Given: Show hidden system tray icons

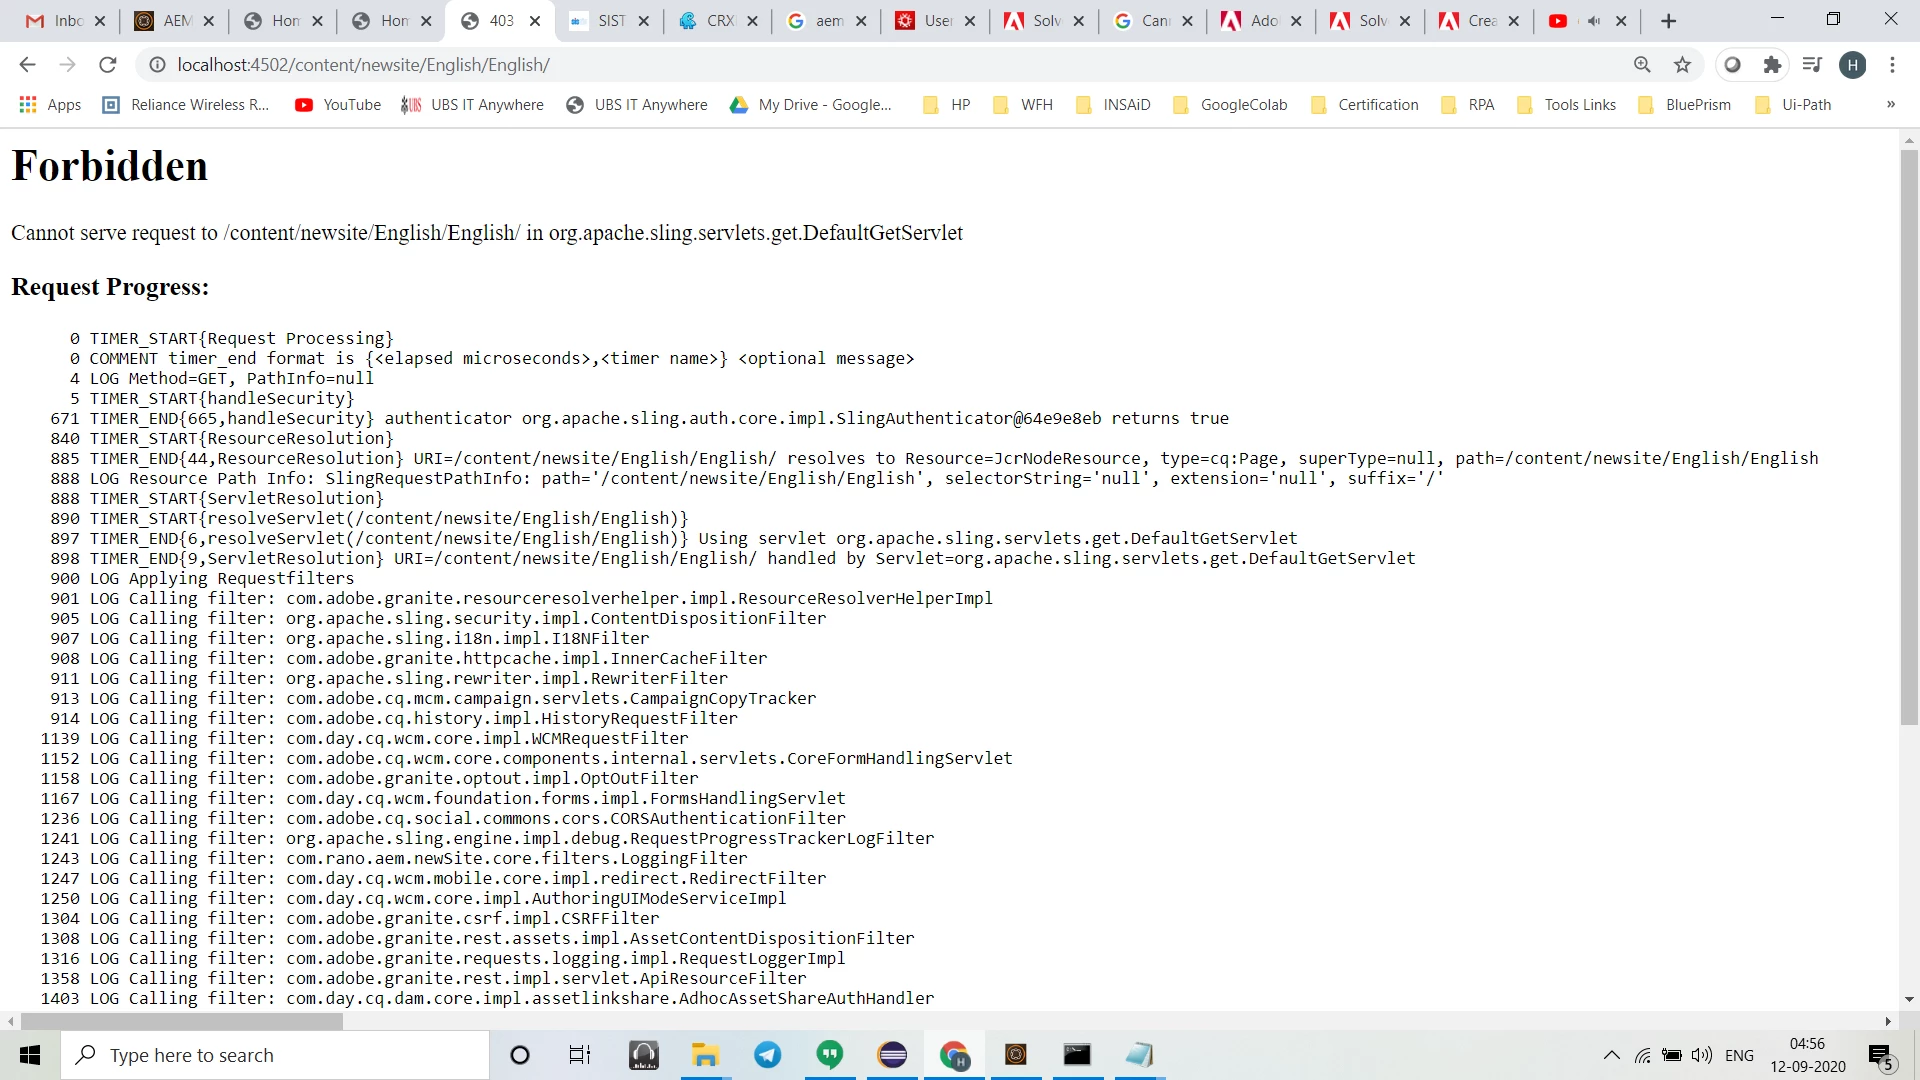Looking at the screenshot, I should 1611,1055.
